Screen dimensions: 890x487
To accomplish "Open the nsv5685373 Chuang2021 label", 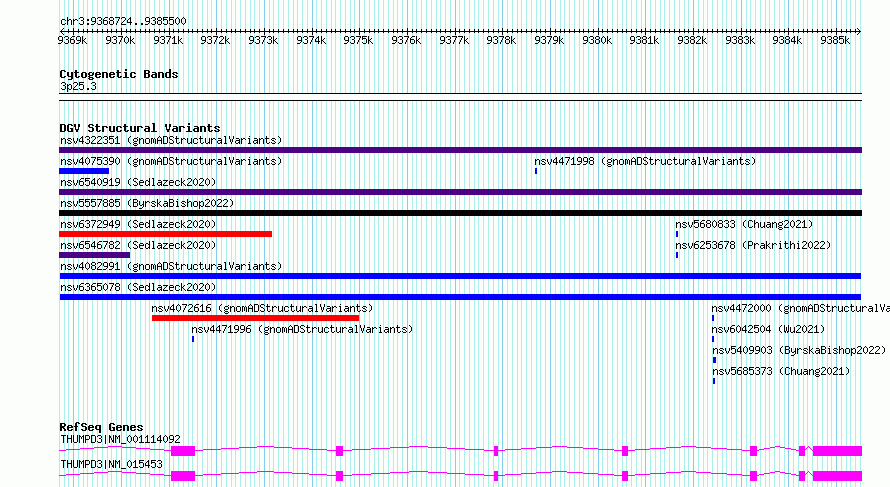I will coord(781,371).
